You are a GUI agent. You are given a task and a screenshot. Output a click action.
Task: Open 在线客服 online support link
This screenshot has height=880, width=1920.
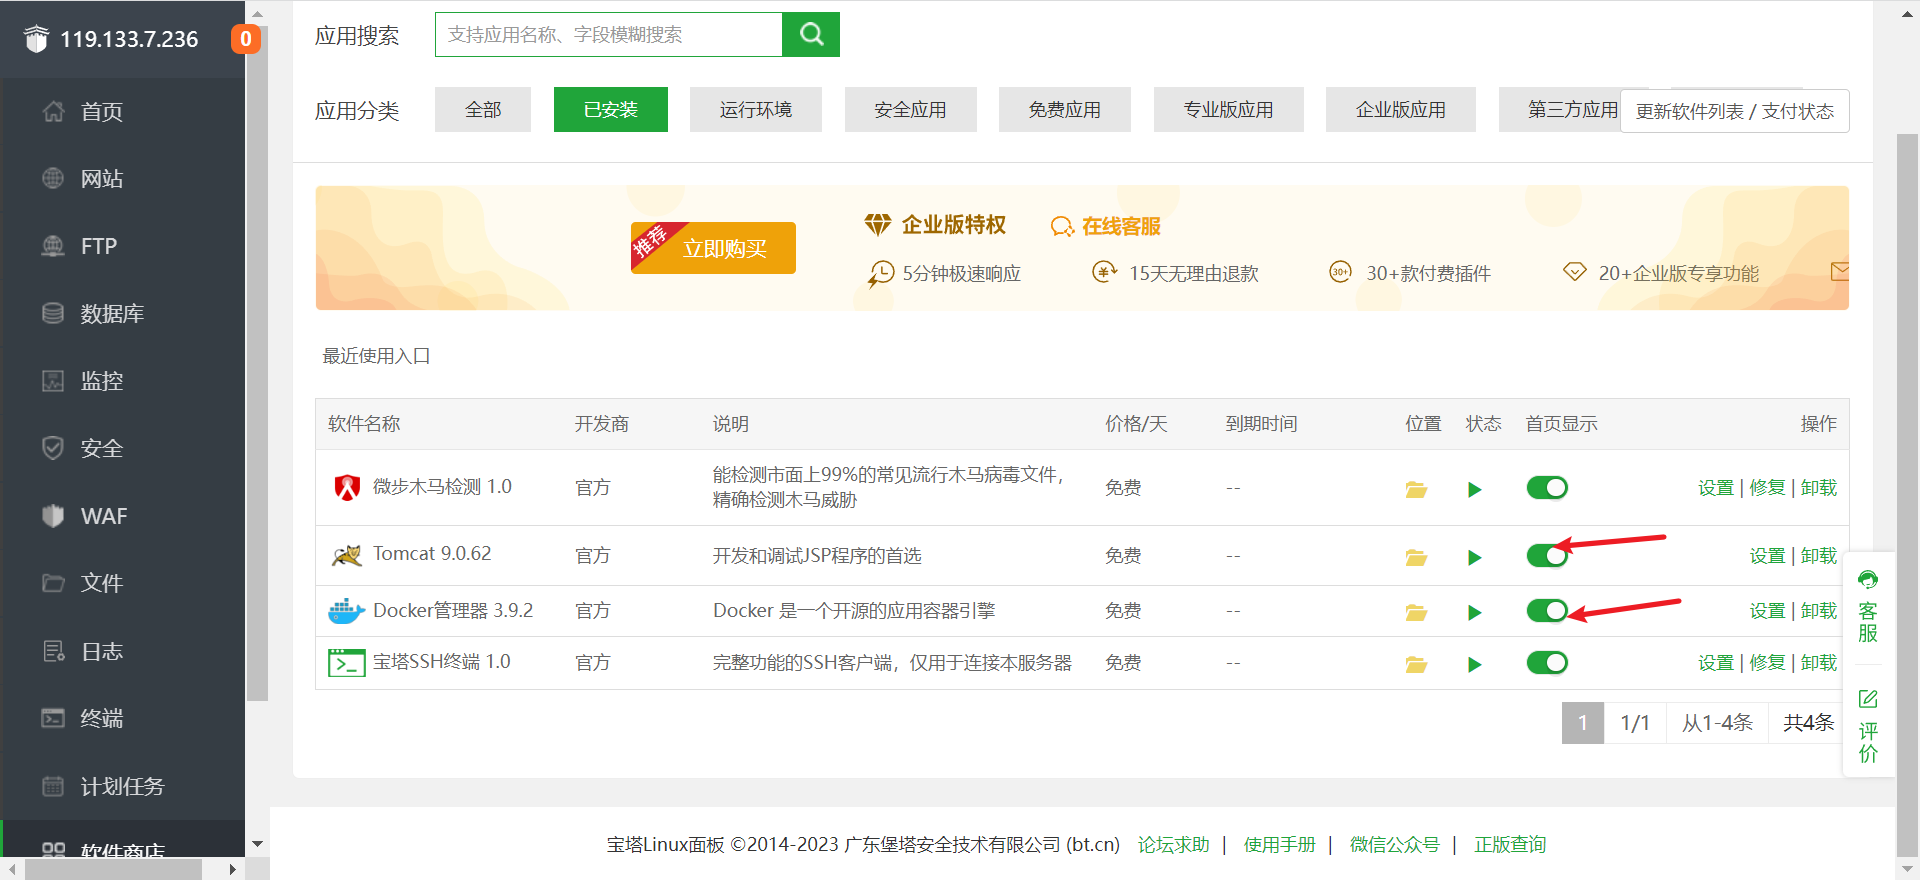[x=1106, y=227]
